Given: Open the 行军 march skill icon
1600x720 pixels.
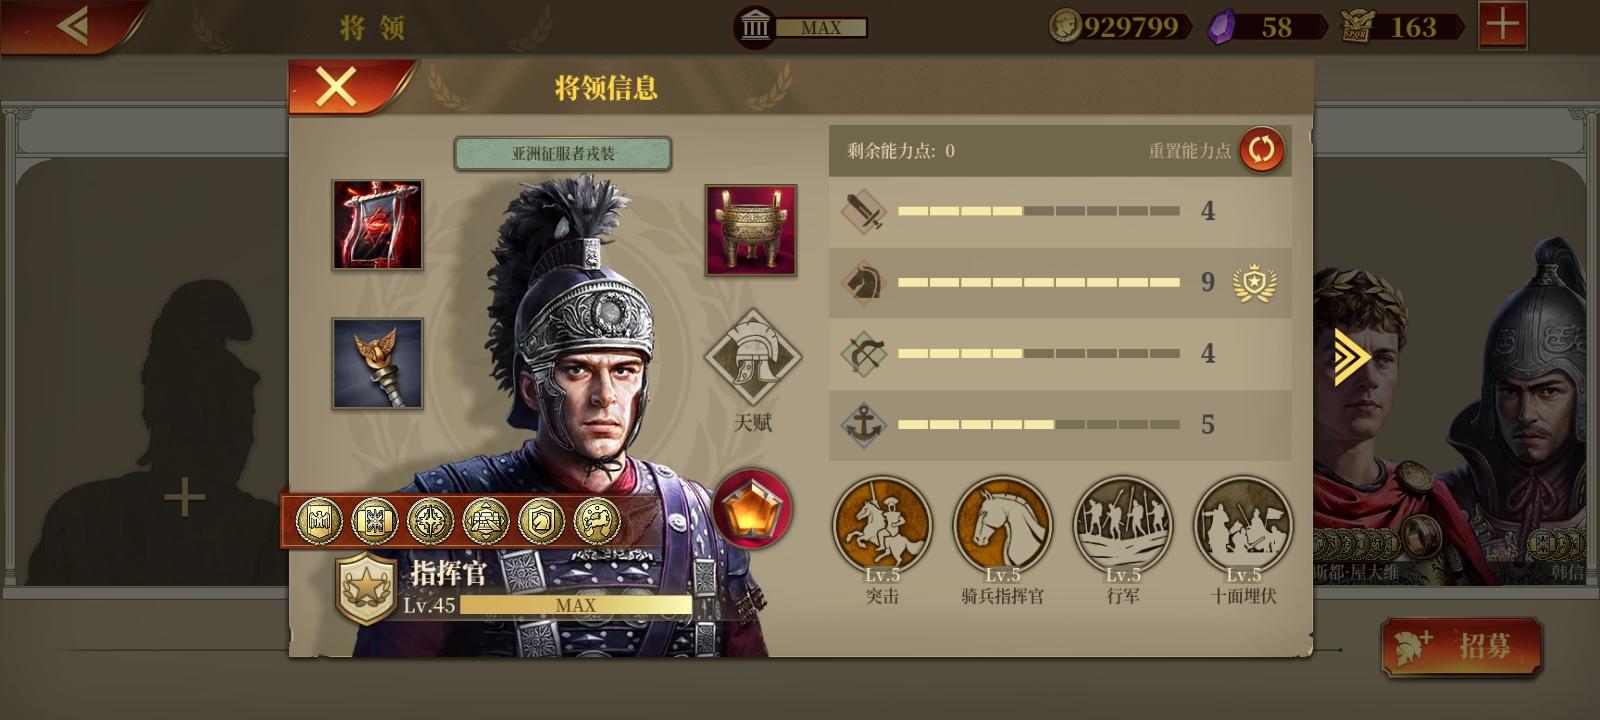Looking at the screenshot, I should [1122, 525].
